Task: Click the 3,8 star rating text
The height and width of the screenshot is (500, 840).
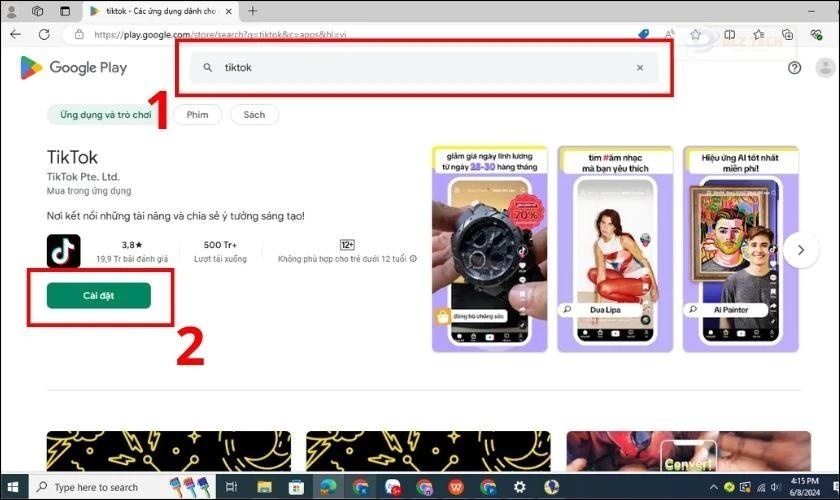Action: [x=132, y=245]
